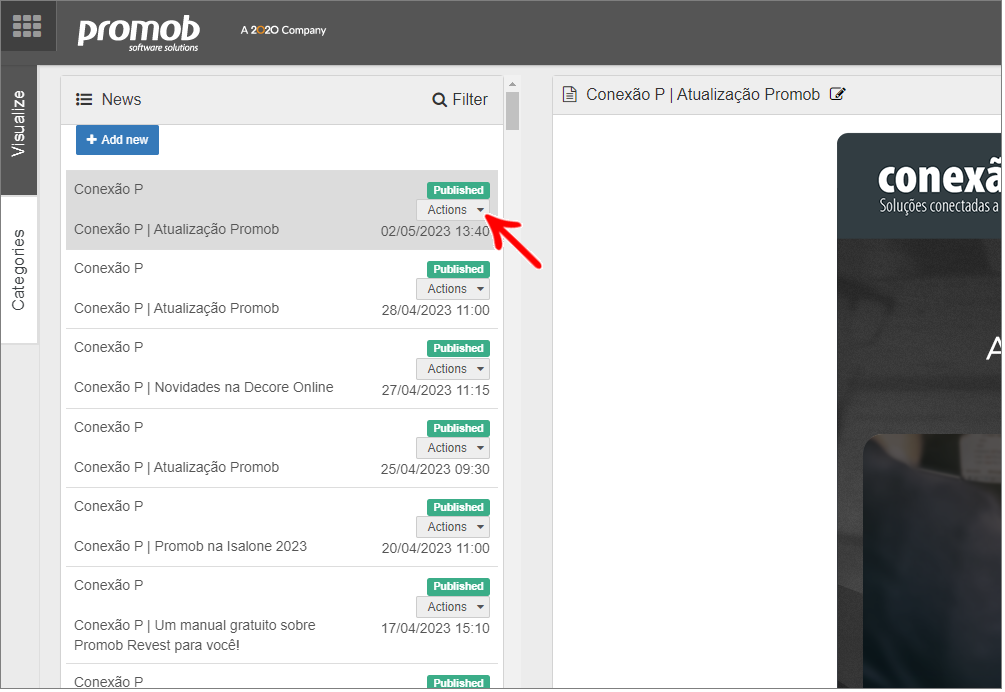This screenshot has width=1005, height=692.
Task: Open the Filter option
Action: point(460,100)
